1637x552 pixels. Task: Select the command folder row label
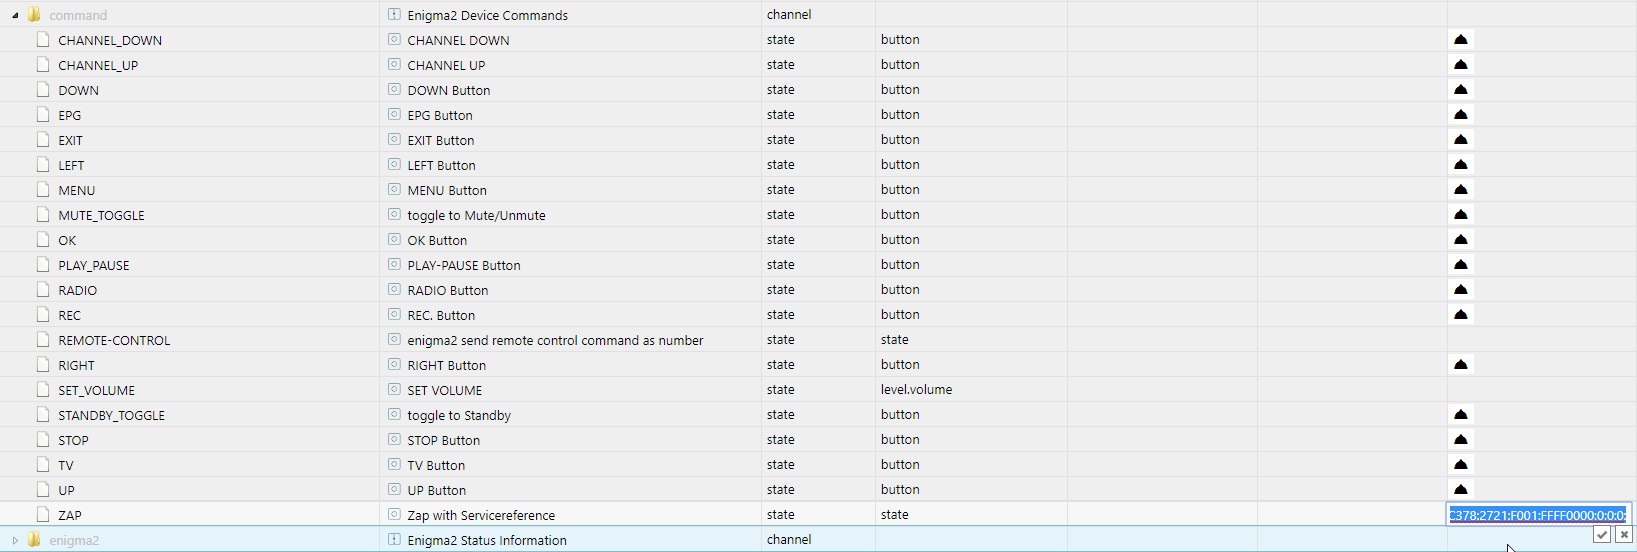tap(78, 15)
